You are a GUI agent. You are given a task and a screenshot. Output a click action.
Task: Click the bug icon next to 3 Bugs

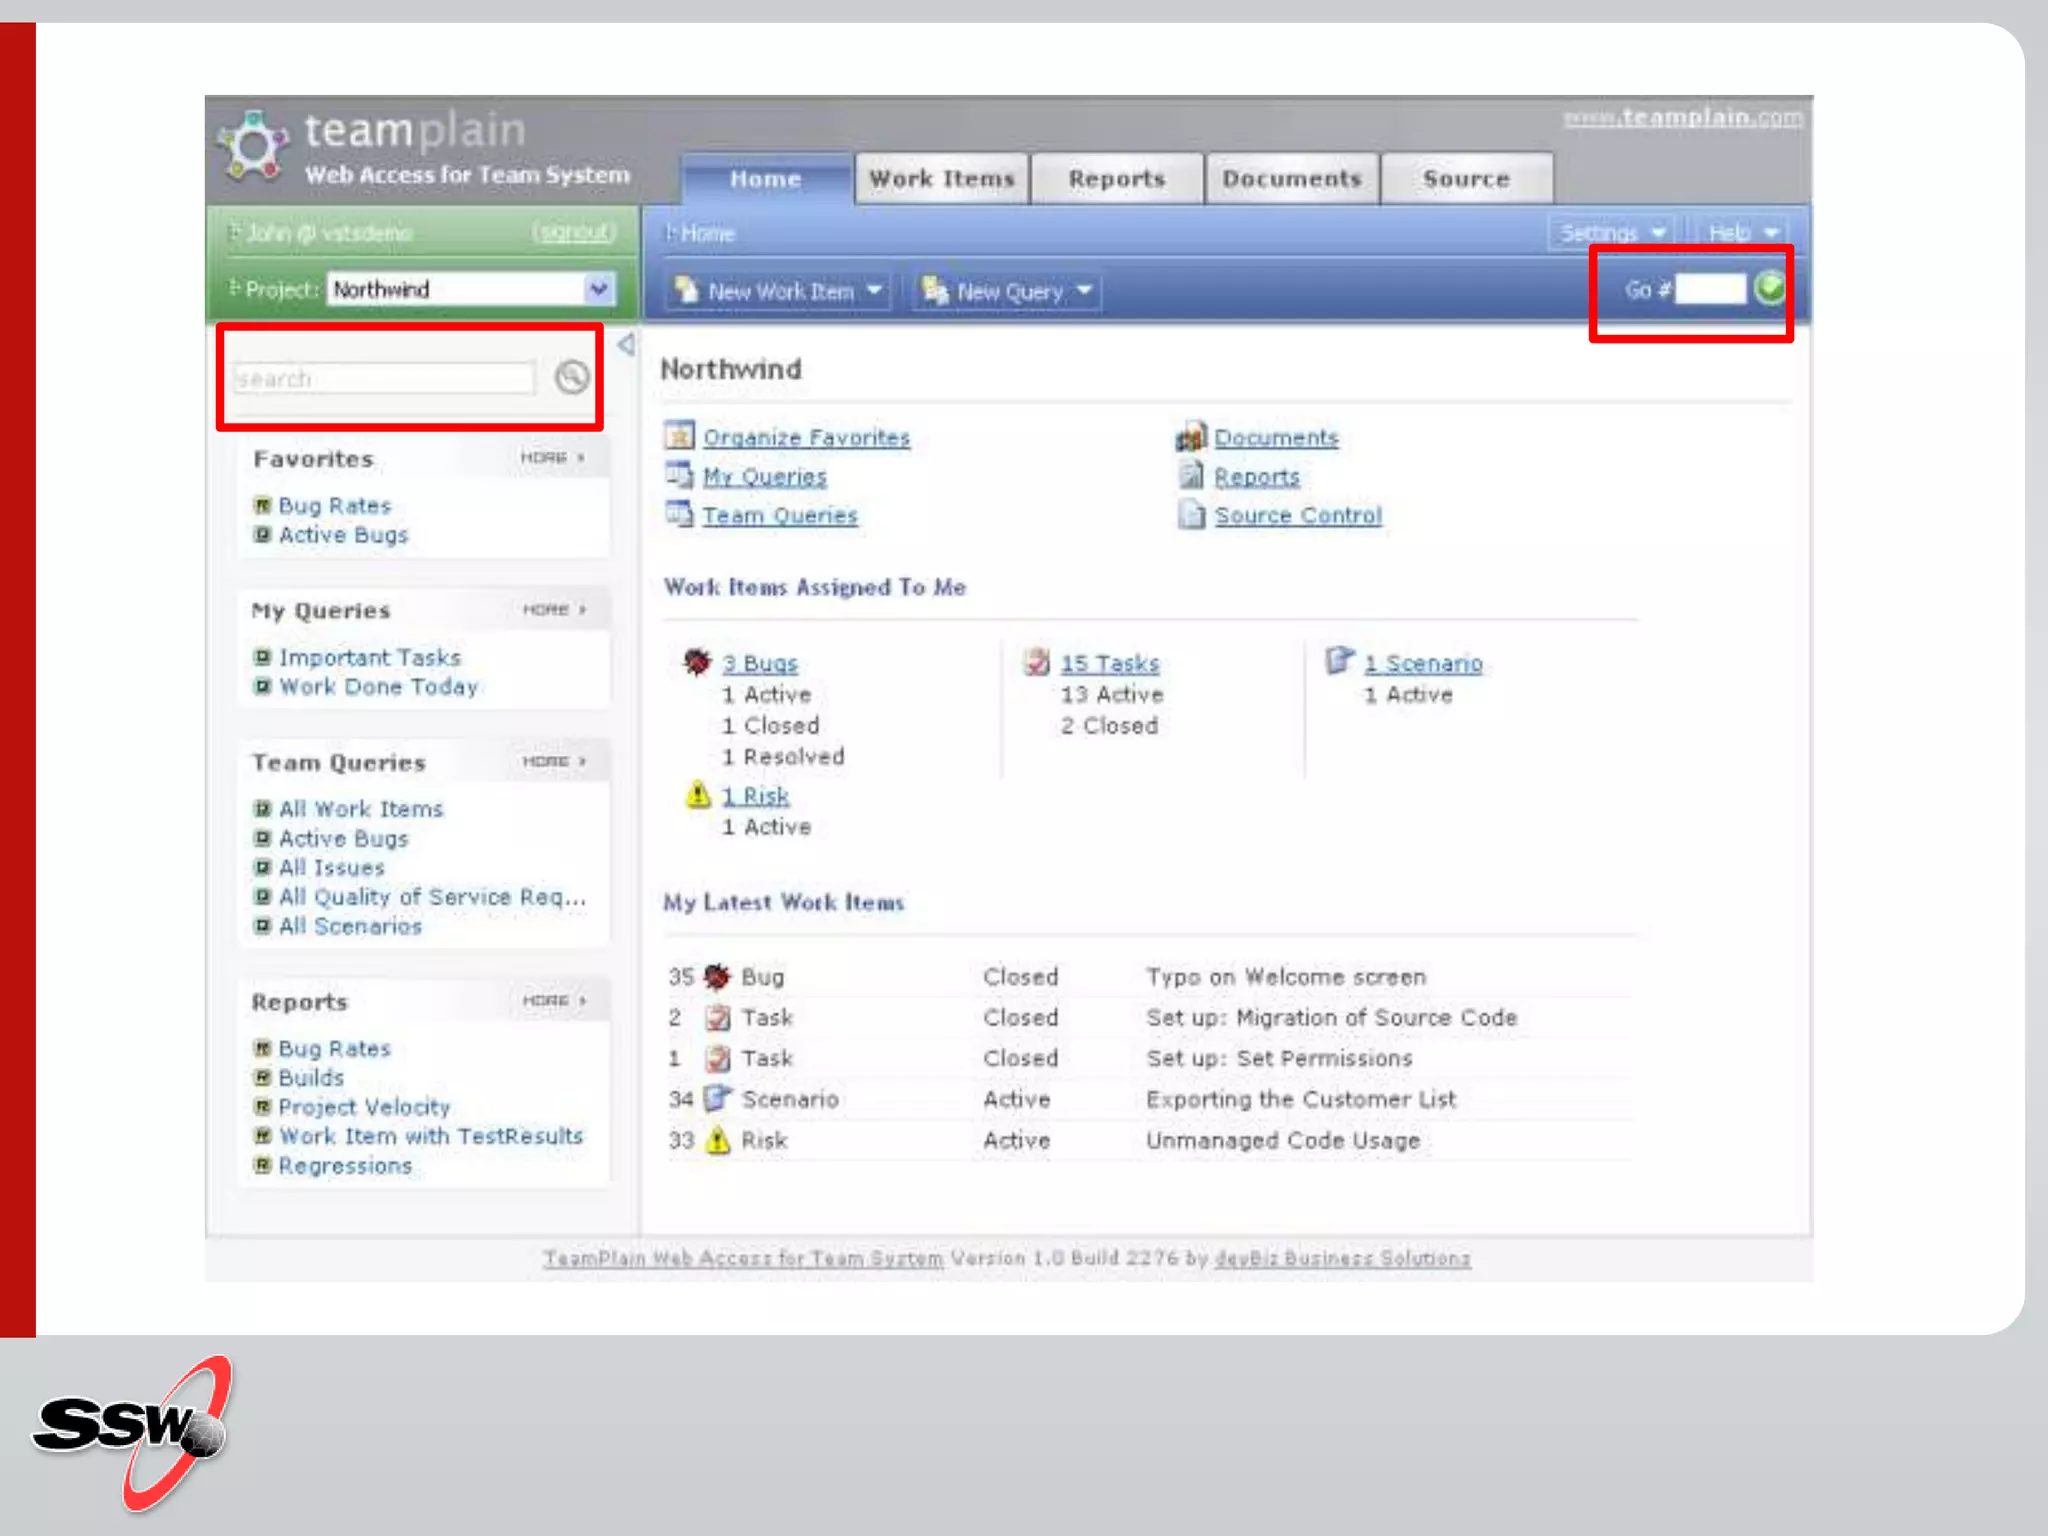tap(697, 662)
